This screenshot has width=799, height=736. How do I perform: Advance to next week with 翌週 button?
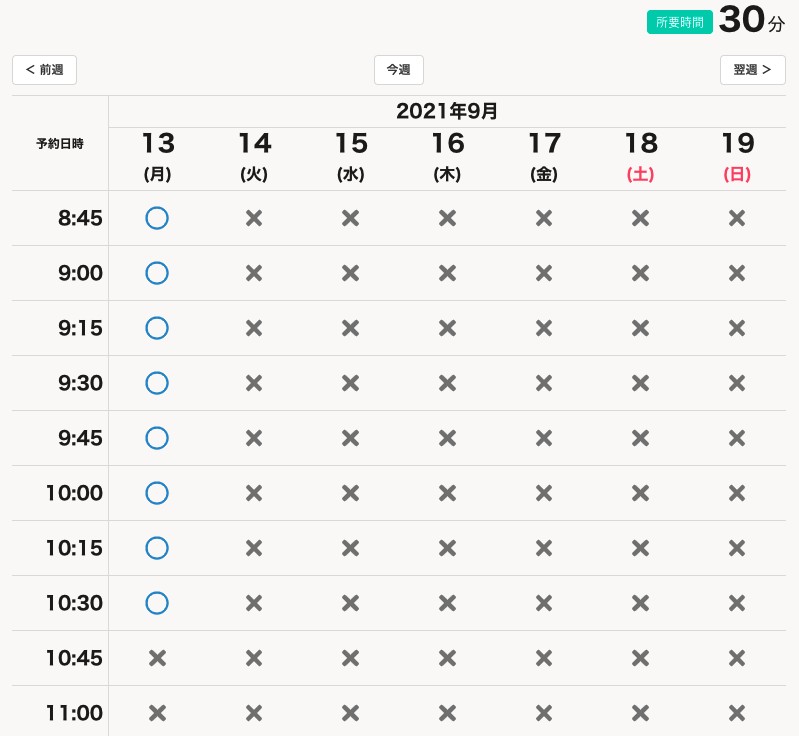(752, 70)
